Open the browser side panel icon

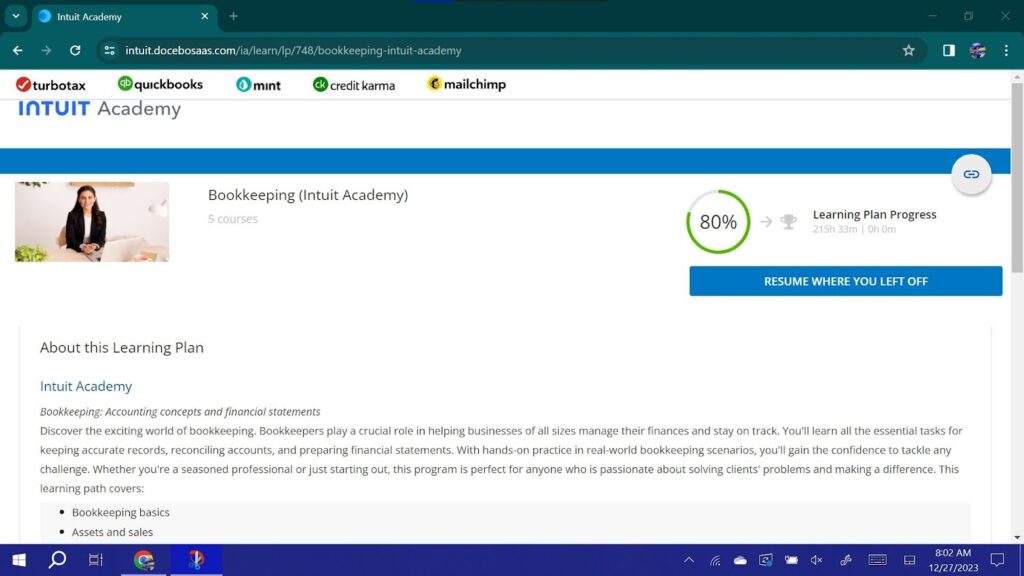(x=948, y=50)
